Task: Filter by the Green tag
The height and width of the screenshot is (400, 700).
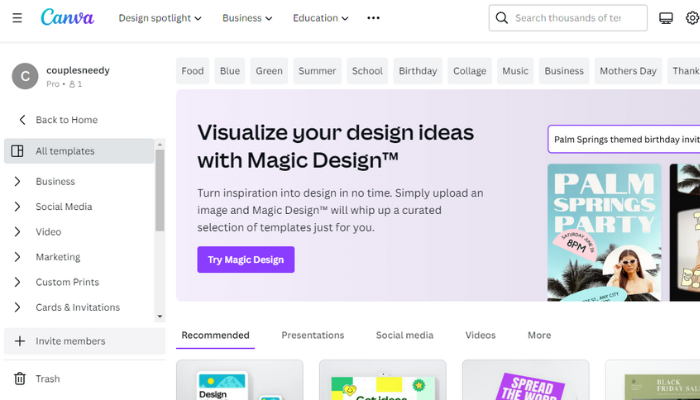Action: click(x=269, y=71)
